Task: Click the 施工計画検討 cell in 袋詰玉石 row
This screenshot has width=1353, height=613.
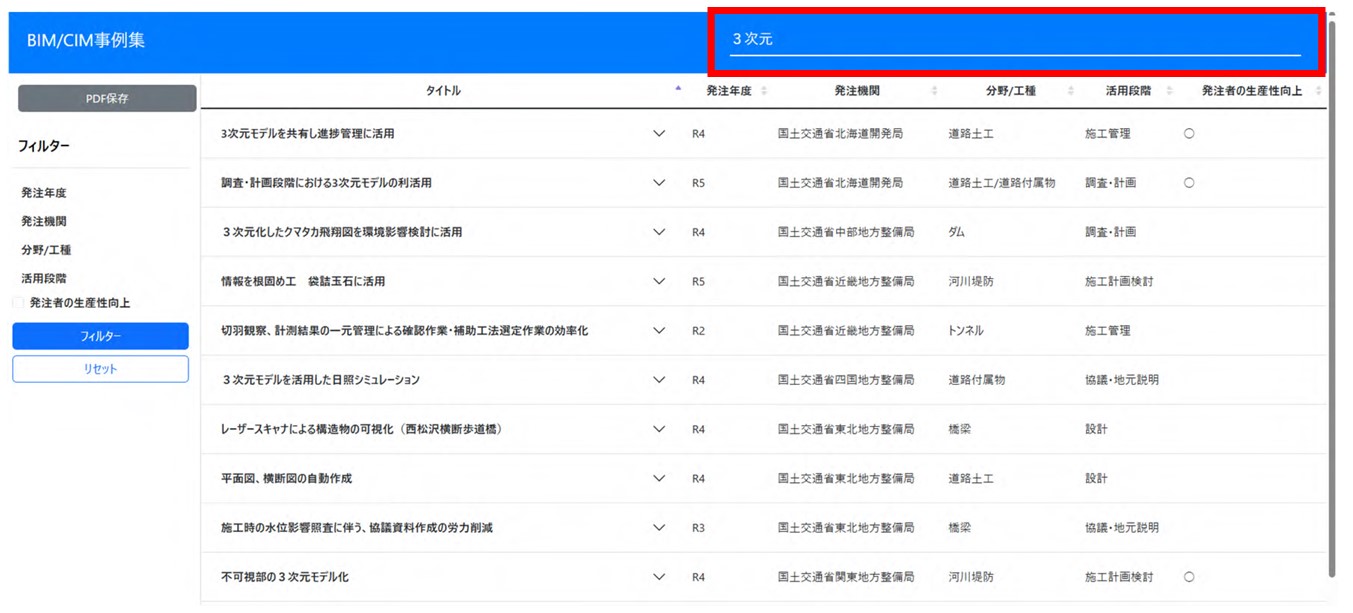Action: click(x=1119, y=282)
